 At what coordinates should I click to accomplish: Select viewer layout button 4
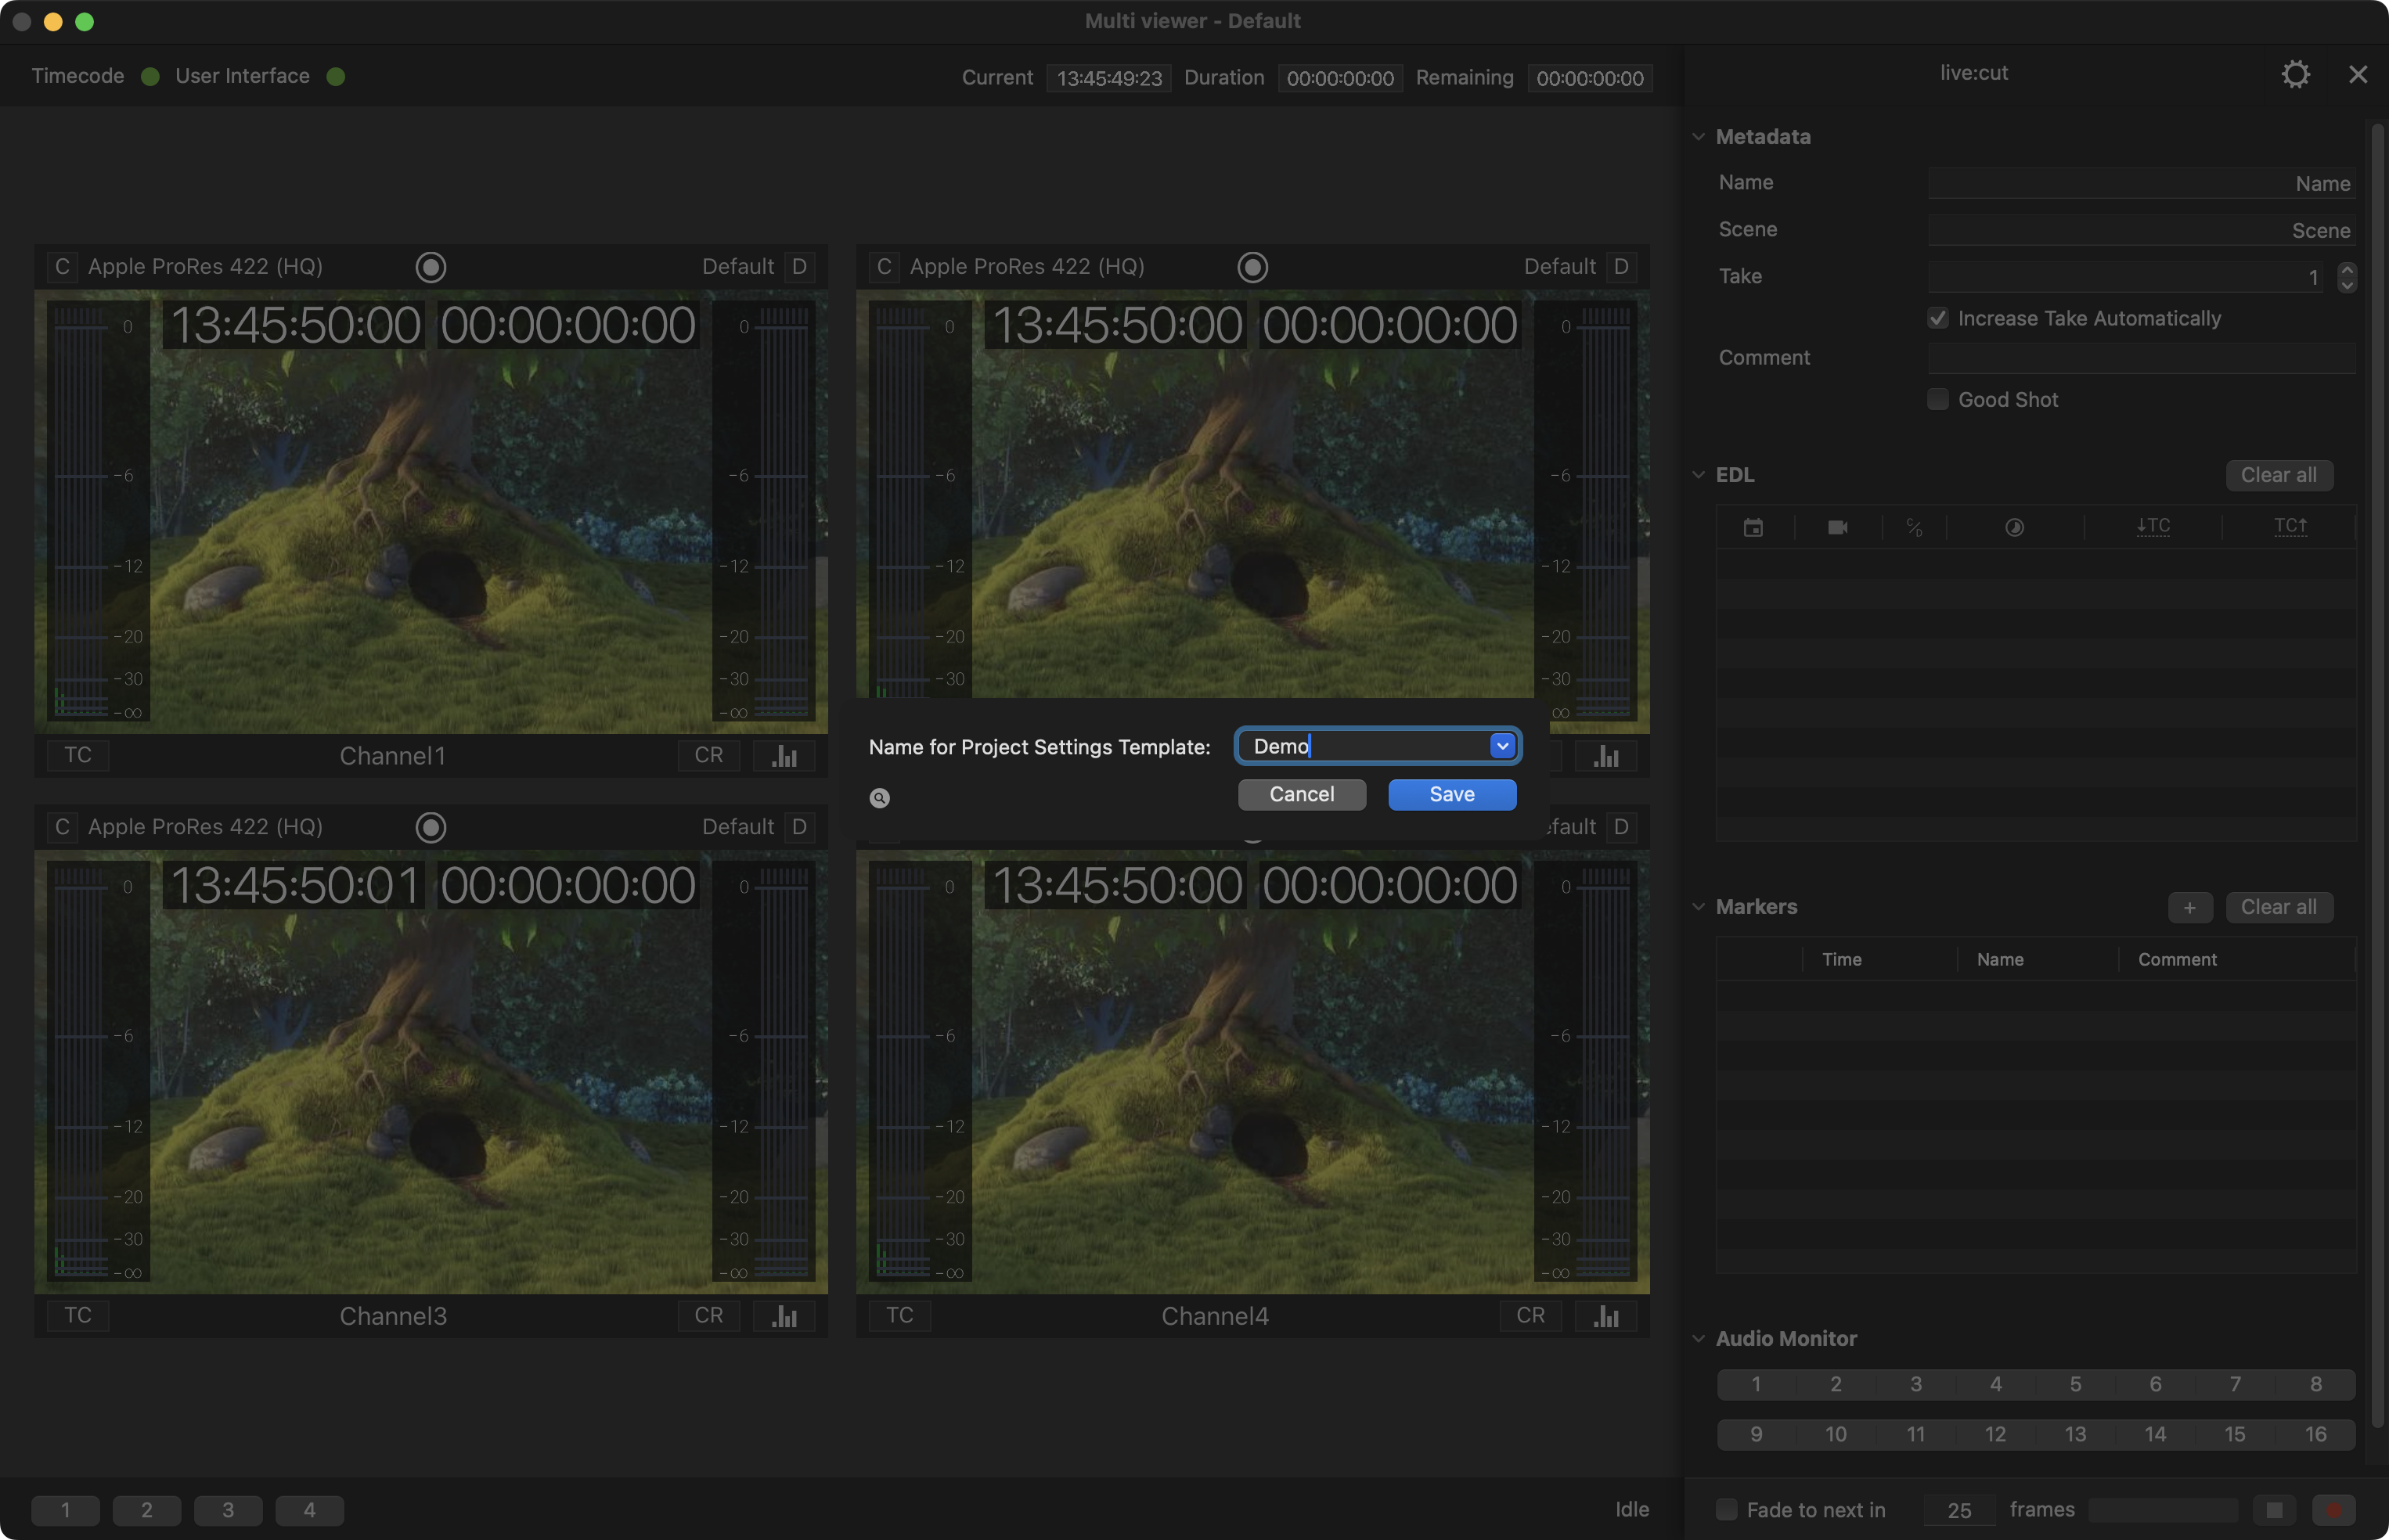coord(310,1510)
